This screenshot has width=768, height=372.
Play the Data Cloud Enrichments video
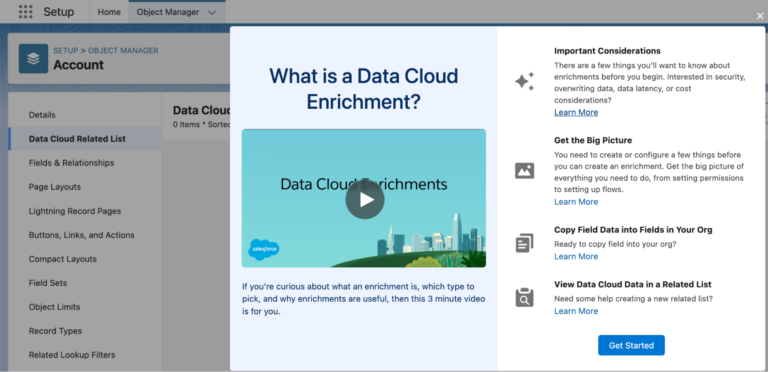point(364,200)
